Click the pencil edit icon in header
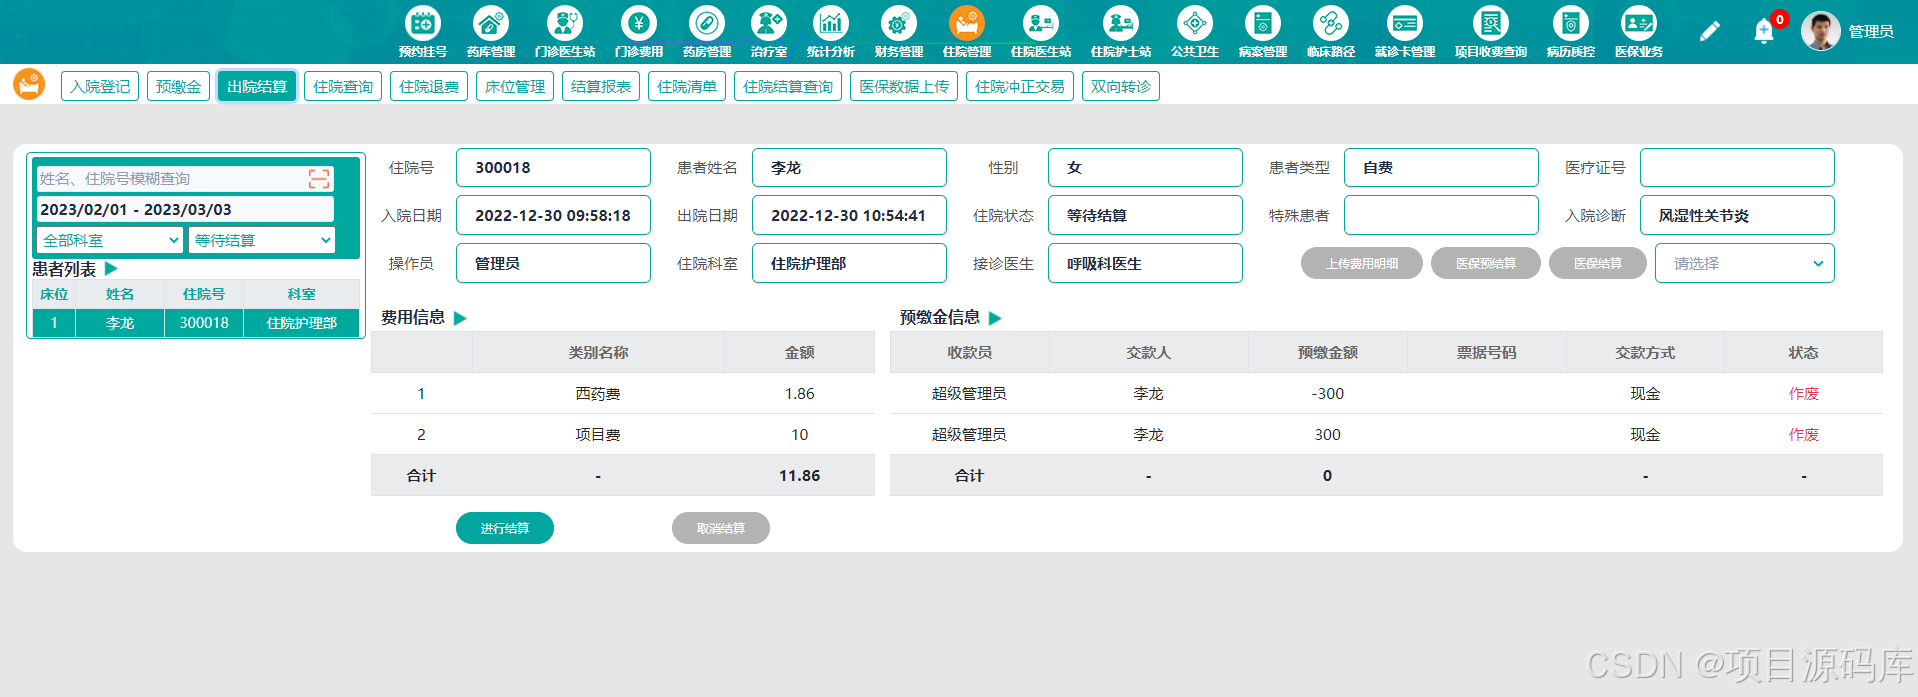 [x=1709, y=31]
